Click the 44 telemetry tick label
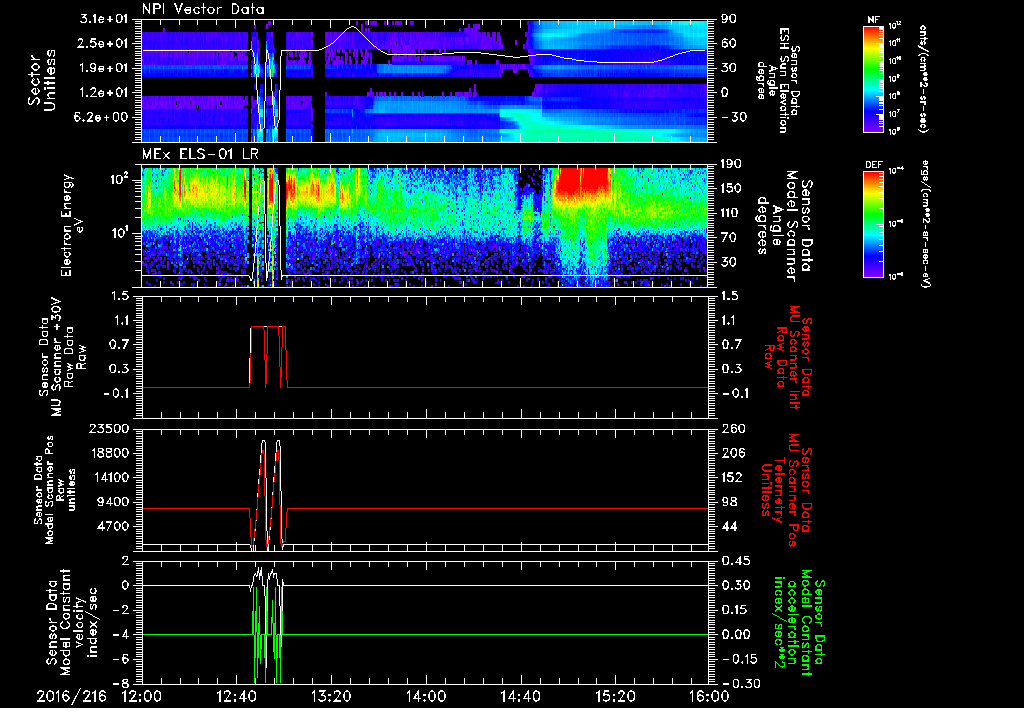The height and width of the screenshot is (708, 1024). click(728, 526)
